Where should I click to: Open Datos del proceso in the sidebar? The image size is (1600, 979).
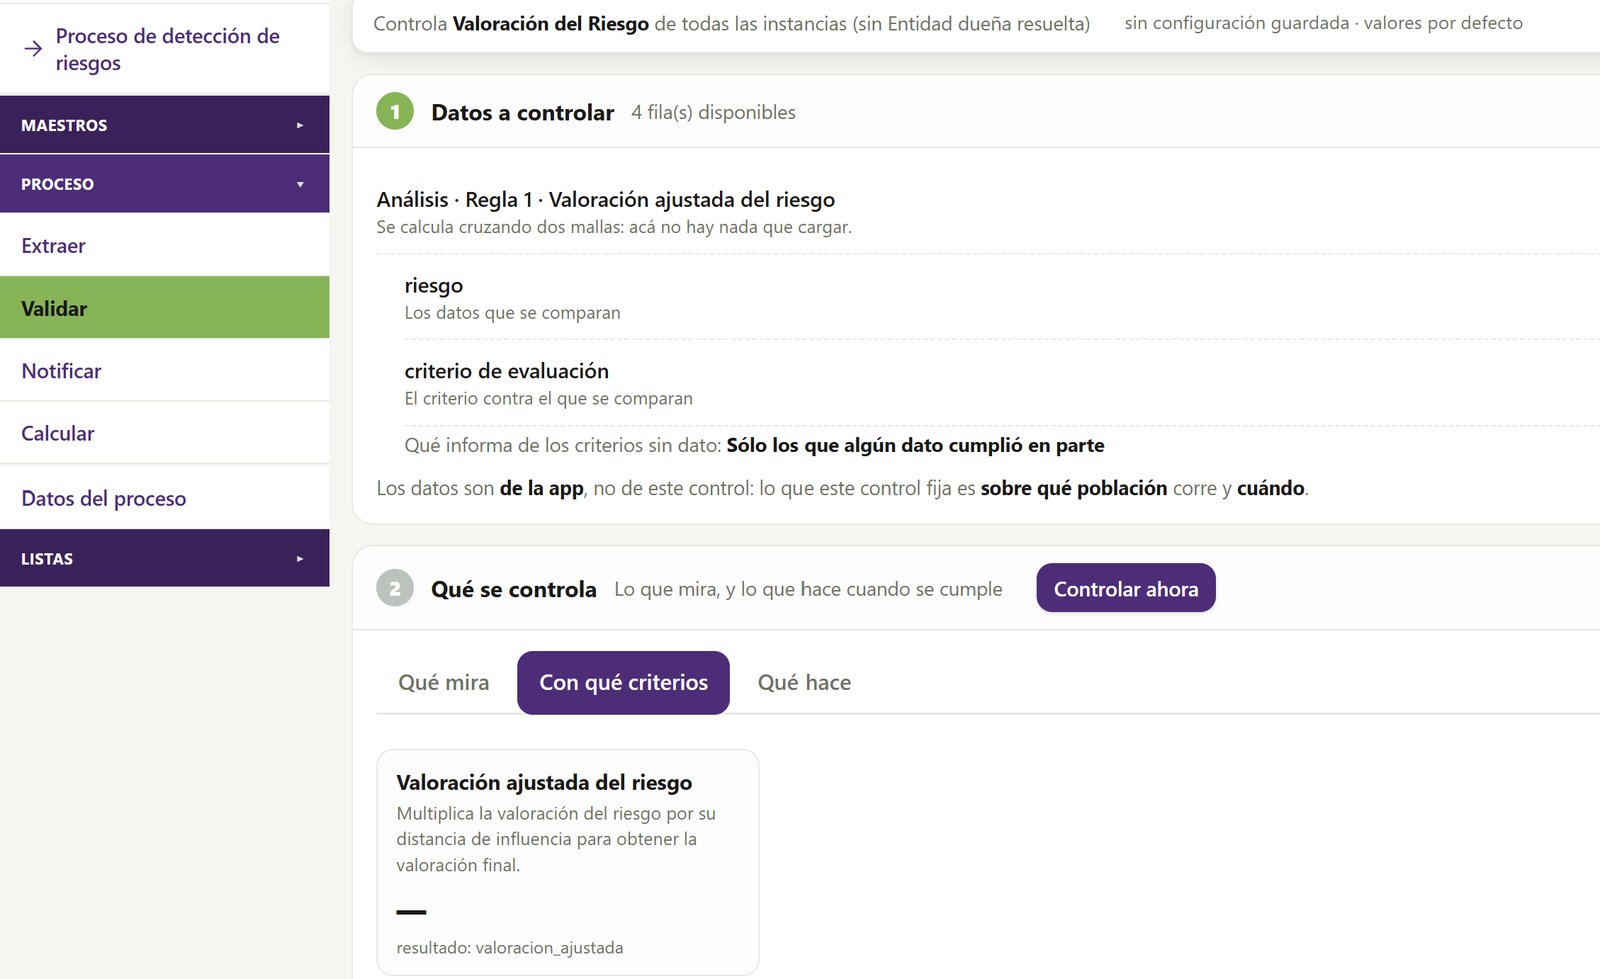coord(164,498)
